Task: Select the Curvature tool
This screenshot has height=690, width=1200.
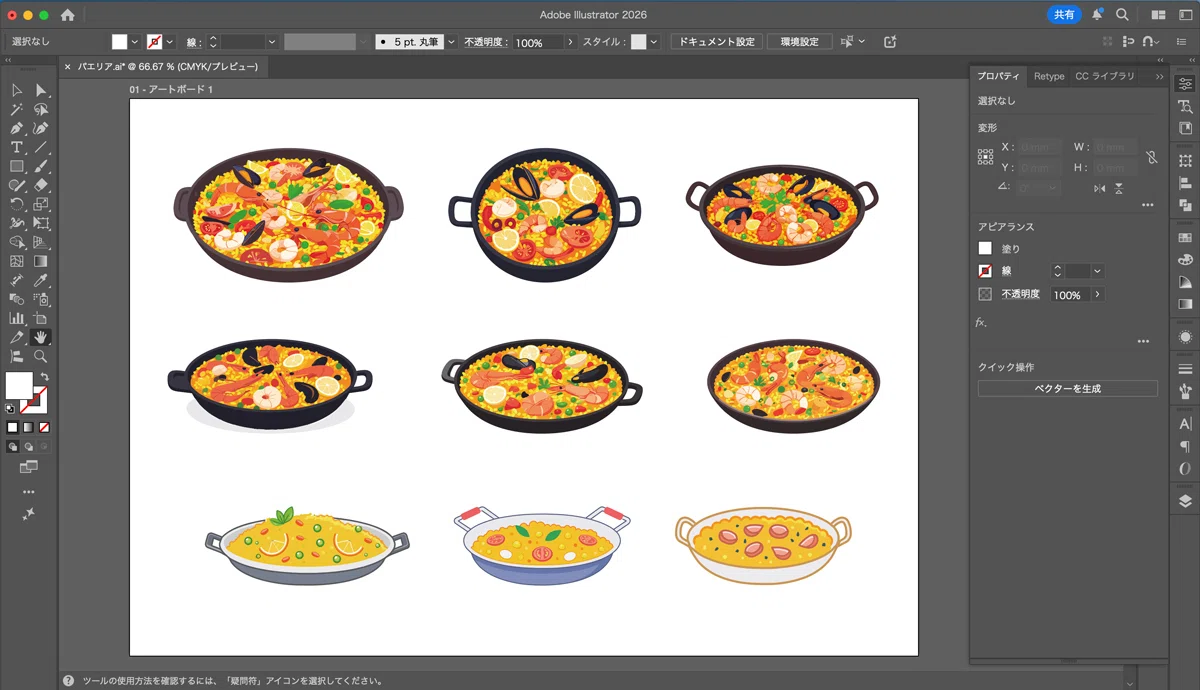Action: [x=41, y=128]
